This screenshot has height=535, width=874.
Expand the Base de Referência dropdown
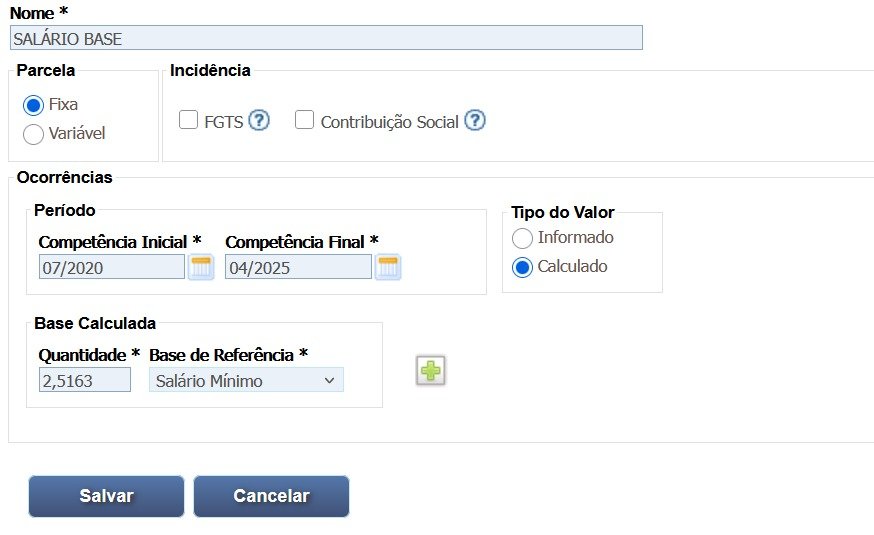(246, 380)
